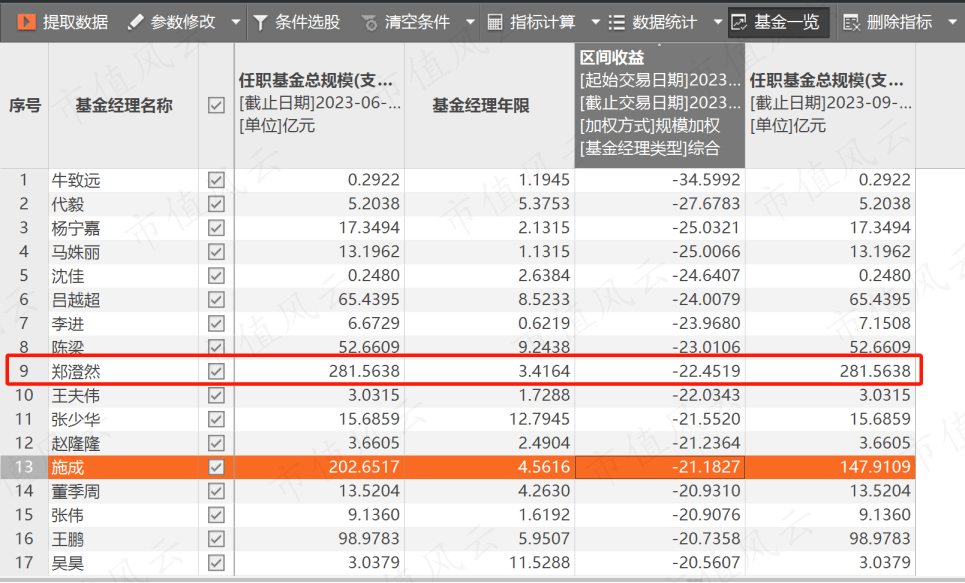Open dropdown arrow next to 指标计算

[x=595, y=21]
